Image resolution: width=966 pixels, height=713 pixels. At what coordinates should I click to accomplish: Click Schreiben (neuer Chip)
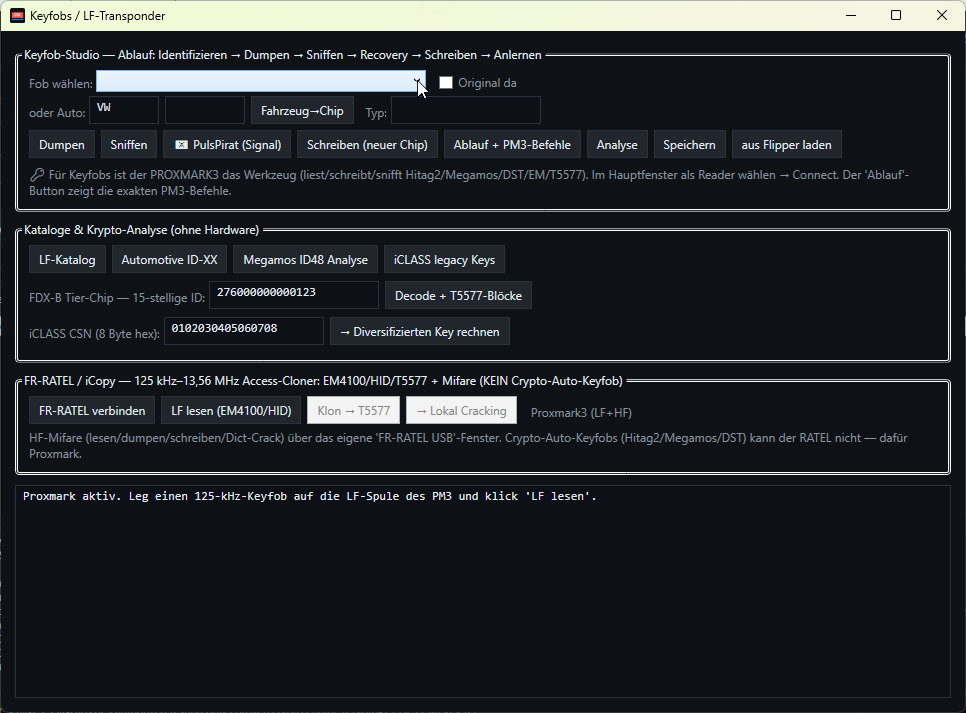click(x=367, y=145)
